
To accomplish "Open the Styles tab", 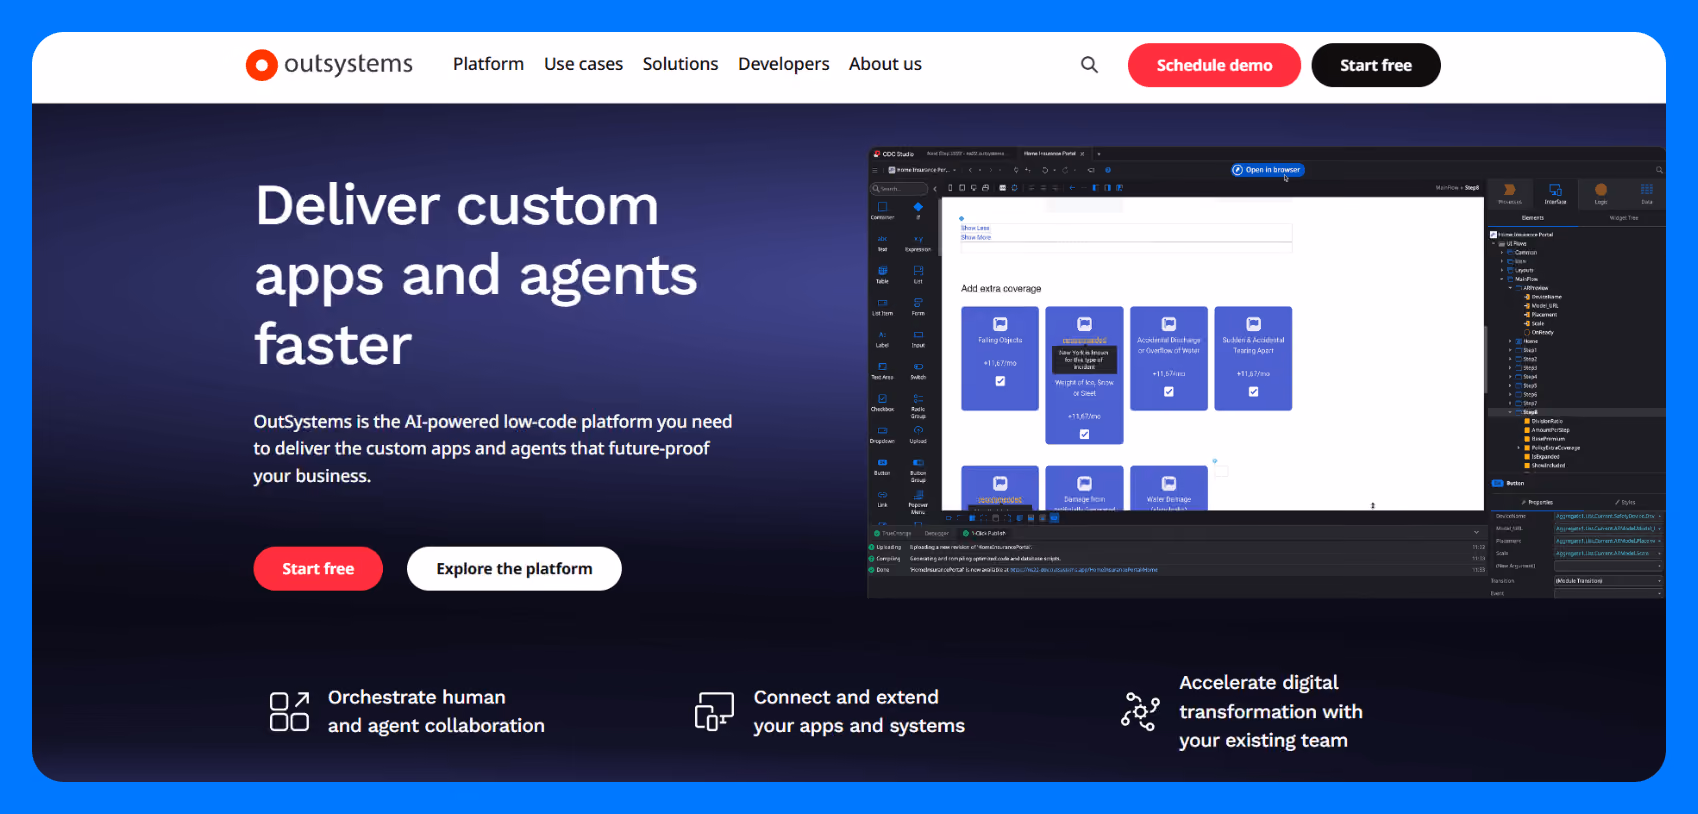I will click(x=1625, y=502).
